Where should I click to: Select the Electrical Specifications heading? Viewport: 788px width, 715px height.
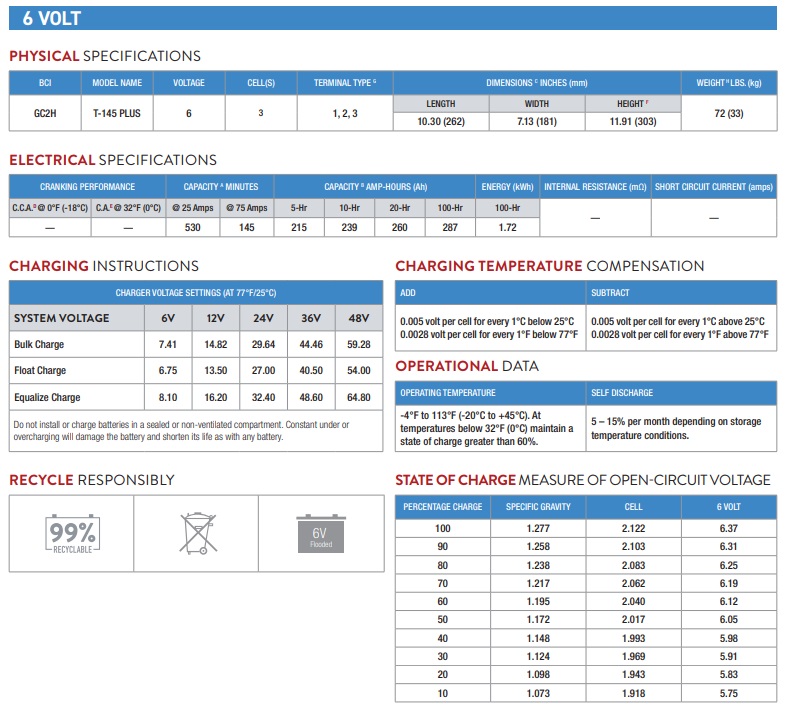(112, 160)
